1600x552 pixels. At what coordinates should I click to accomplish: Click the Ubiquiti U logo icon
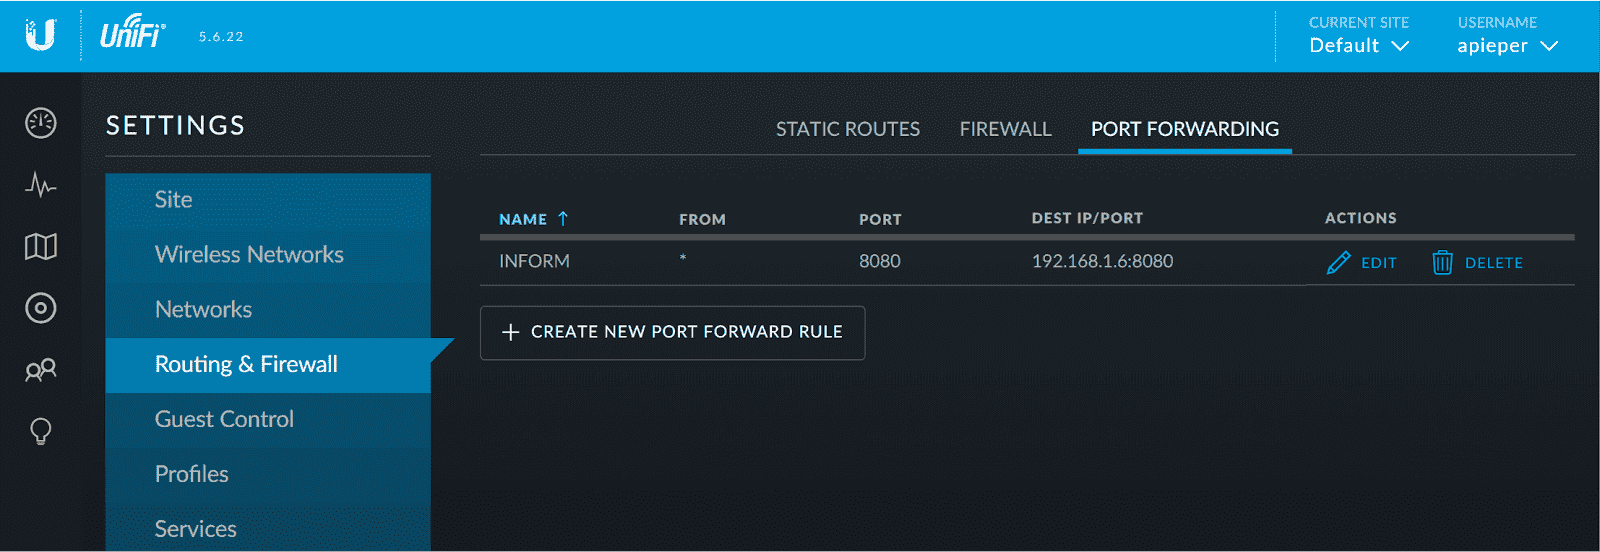pos(40,35)
